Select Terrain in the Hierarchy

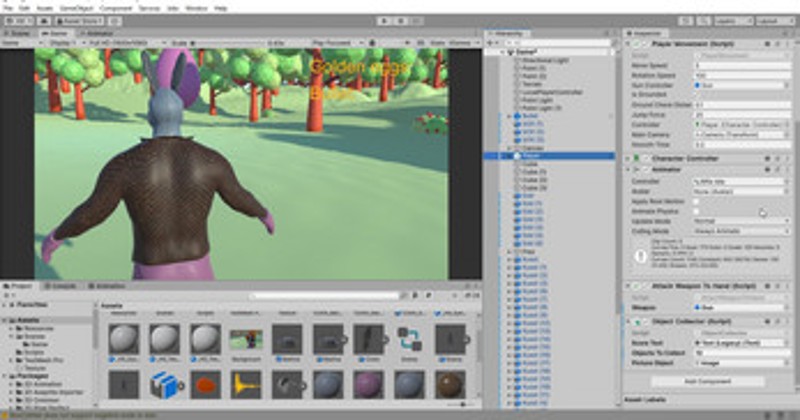coord(531,84)
